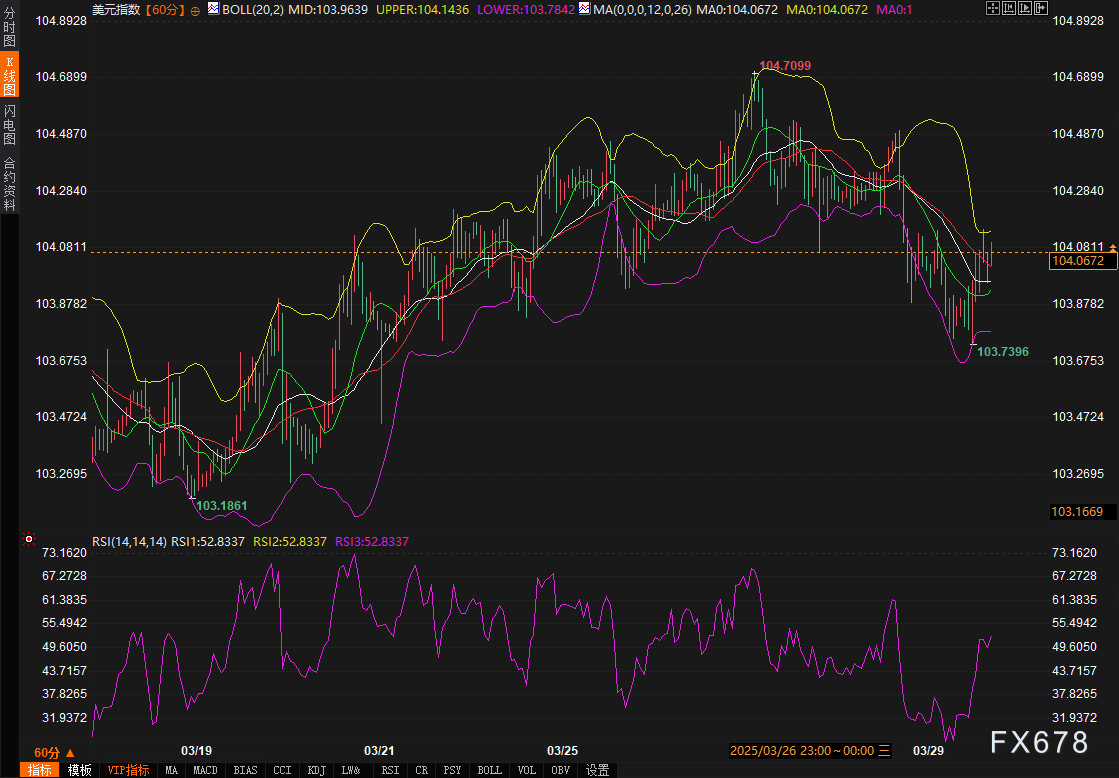
Task: Click the BOLL indicator chart icon
Action: click(x=214, y=9)
